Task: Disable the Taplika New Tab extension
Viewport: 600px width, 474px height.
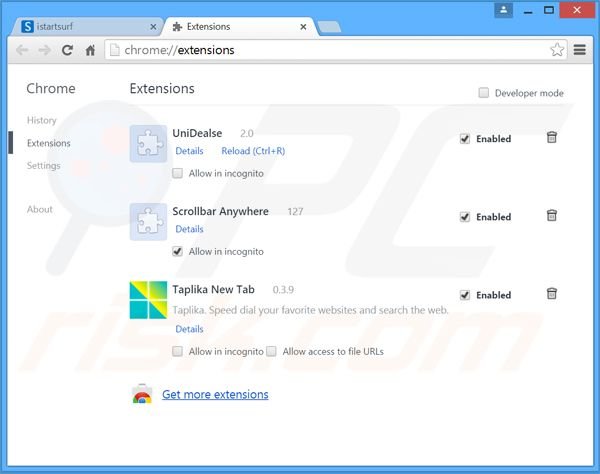Action: coord(465,295)
